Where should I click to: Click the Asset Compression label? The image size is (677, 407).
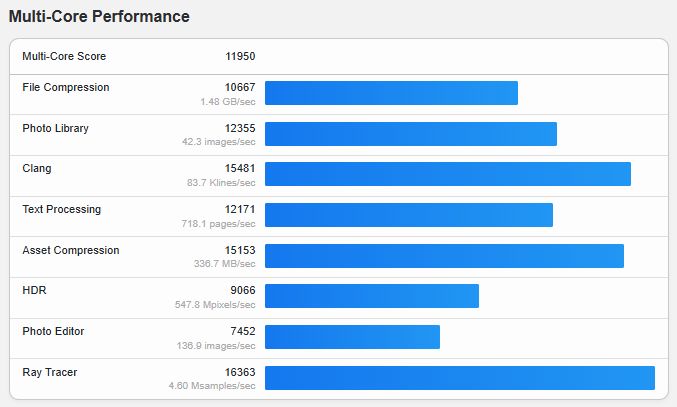coord(71,250)
